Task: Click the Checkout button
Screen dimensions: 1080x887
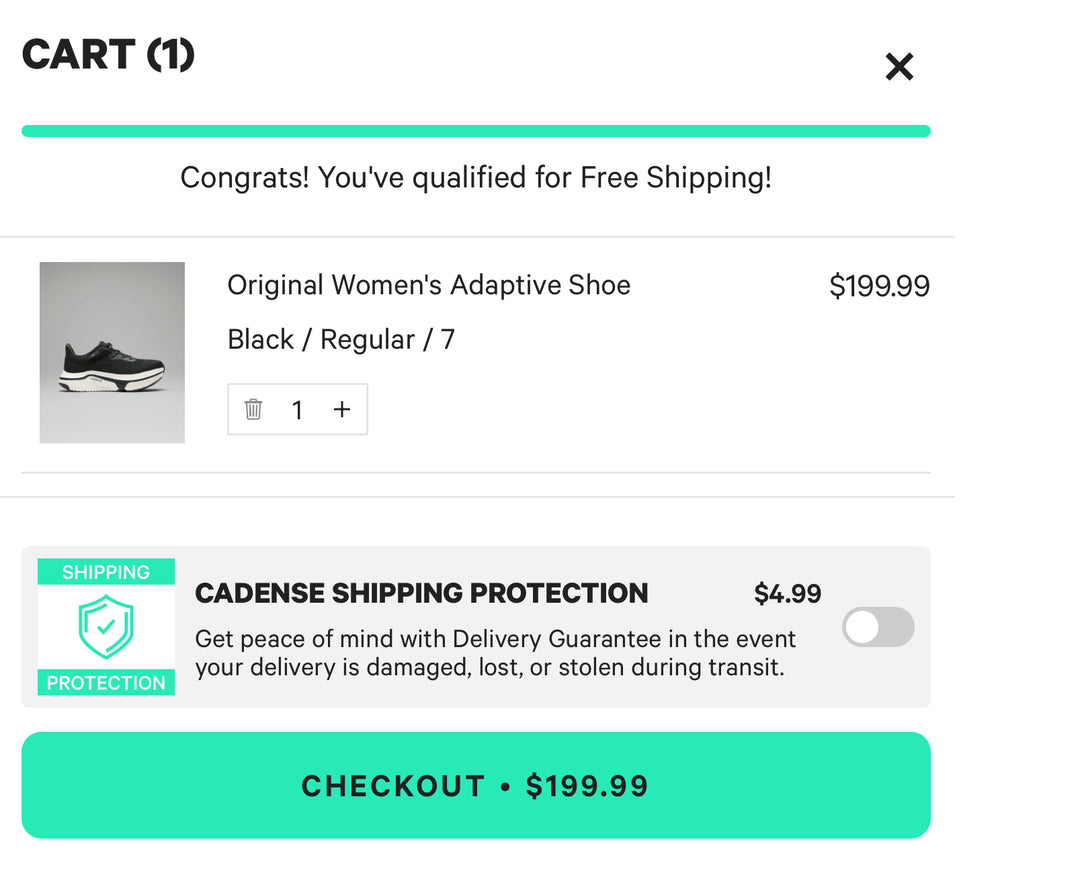Action: tap(476, 785)
